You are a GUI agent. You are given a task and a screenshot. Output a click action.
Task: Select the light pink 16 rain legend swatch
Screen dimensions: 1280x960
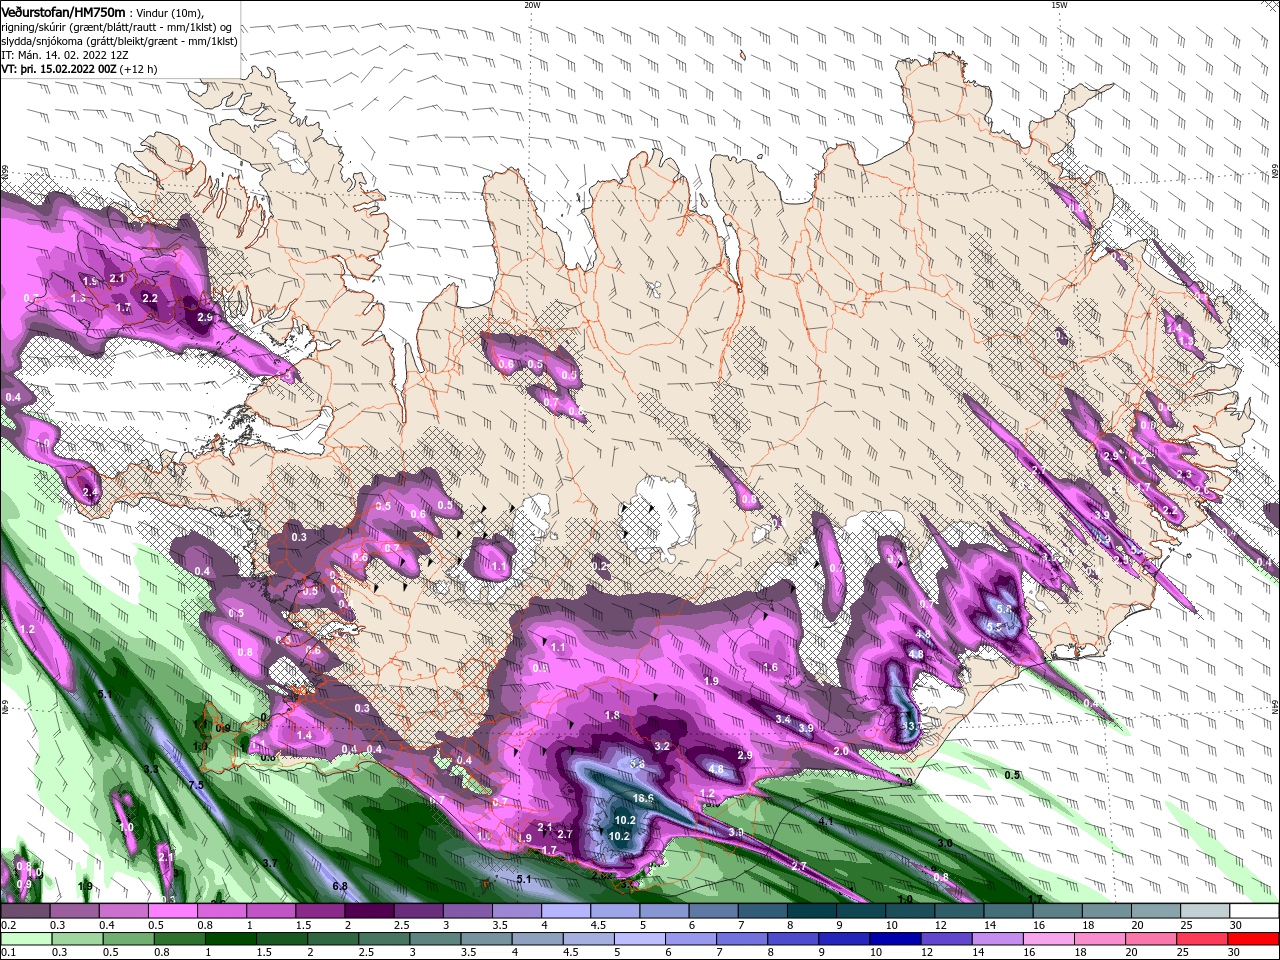pyautogui.click(x=1050, y=939)
